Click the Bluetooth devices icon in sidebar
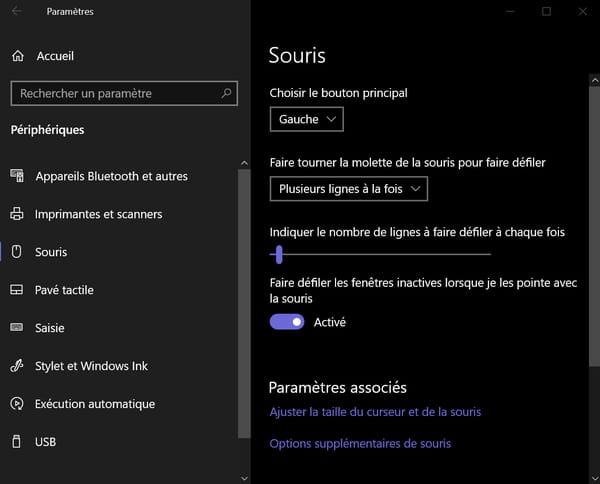The image size is (600, 484). pos(17,176)
